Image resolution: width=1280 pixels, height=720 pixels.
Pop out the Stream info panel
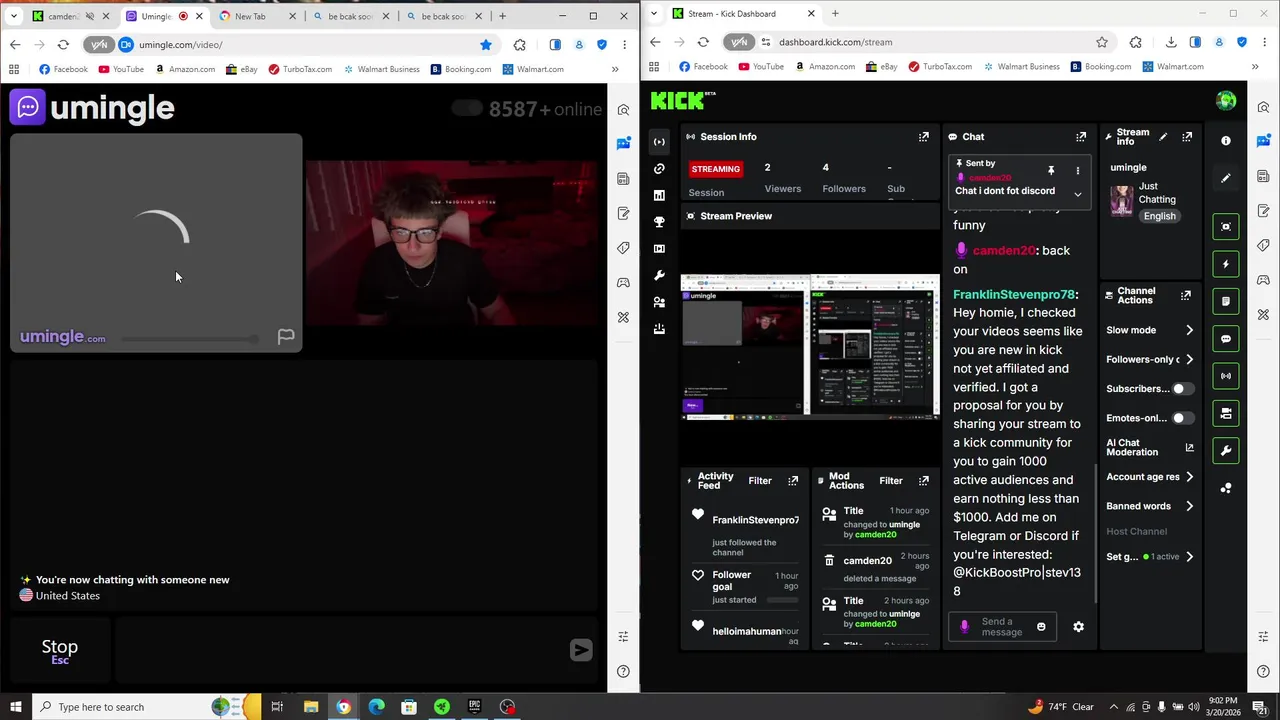(1187, 137)
